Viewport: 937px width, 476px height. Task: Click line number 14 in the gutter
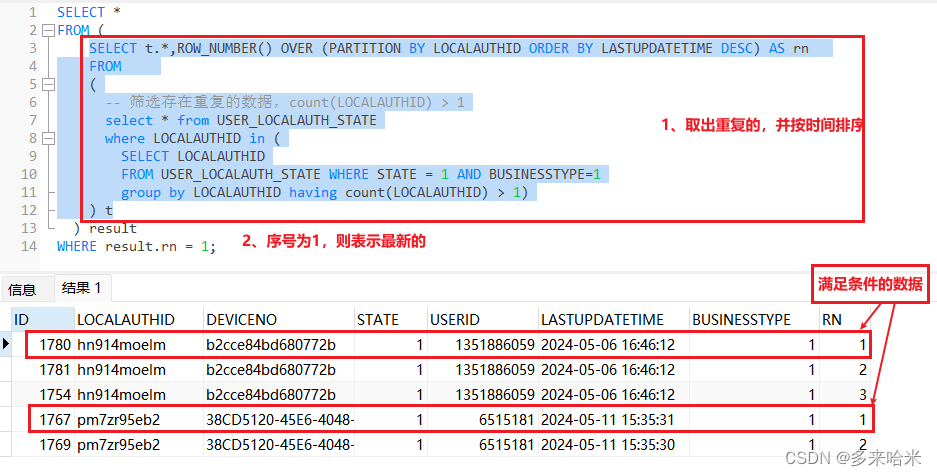29,247
